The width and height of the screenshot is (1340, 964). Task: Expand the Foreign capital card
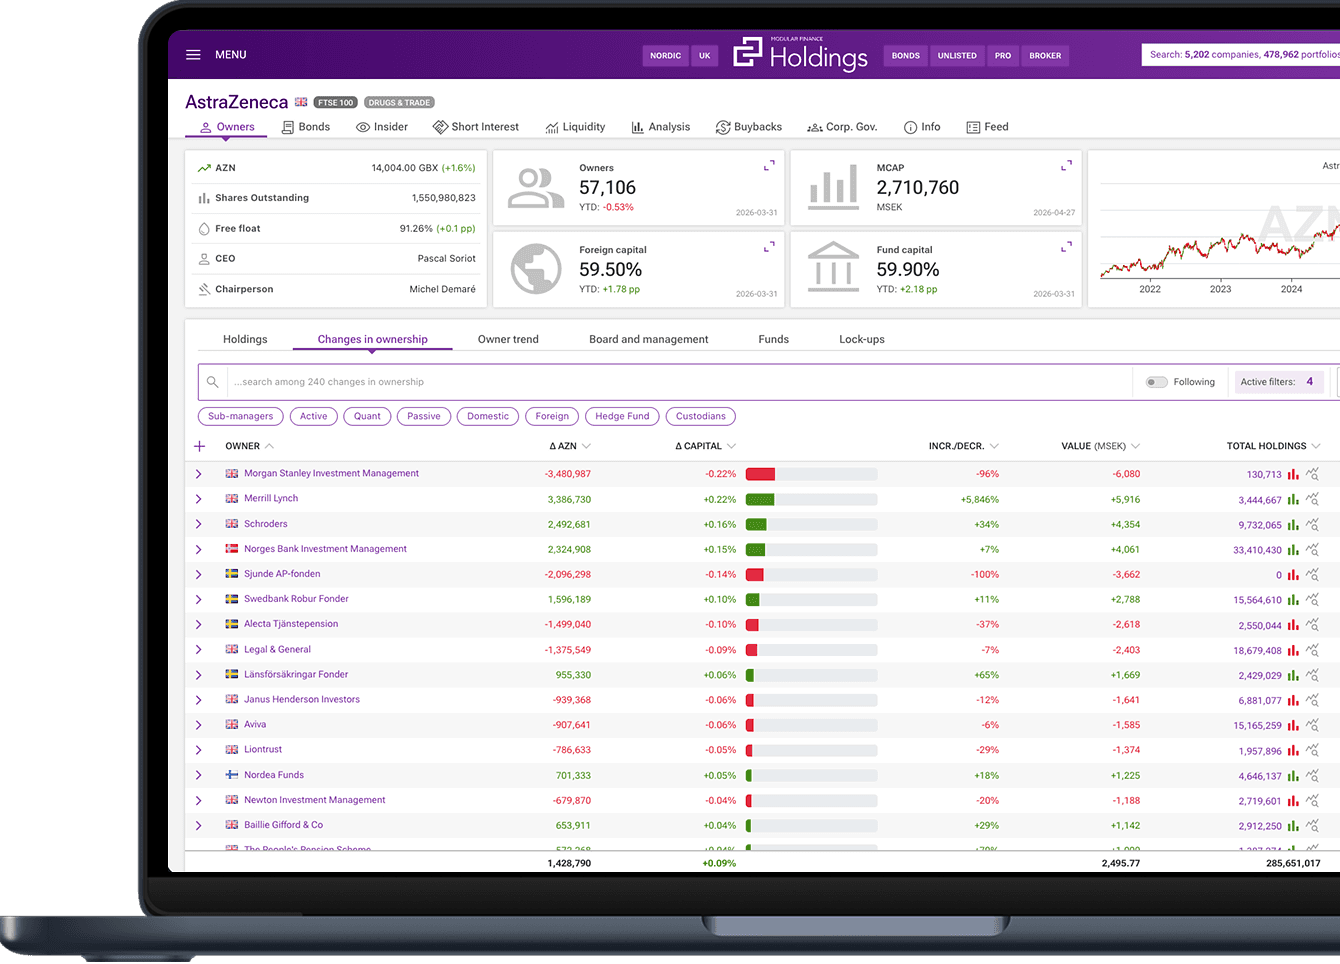point(769,247)
